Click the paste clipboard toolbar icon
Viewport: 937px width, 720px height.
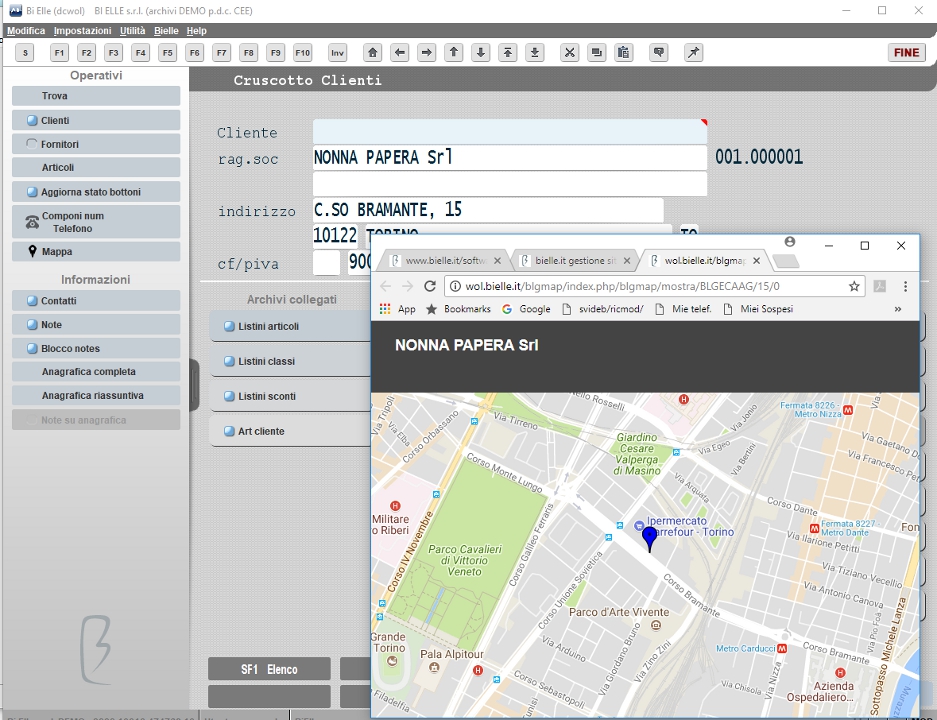pos(623,53)
